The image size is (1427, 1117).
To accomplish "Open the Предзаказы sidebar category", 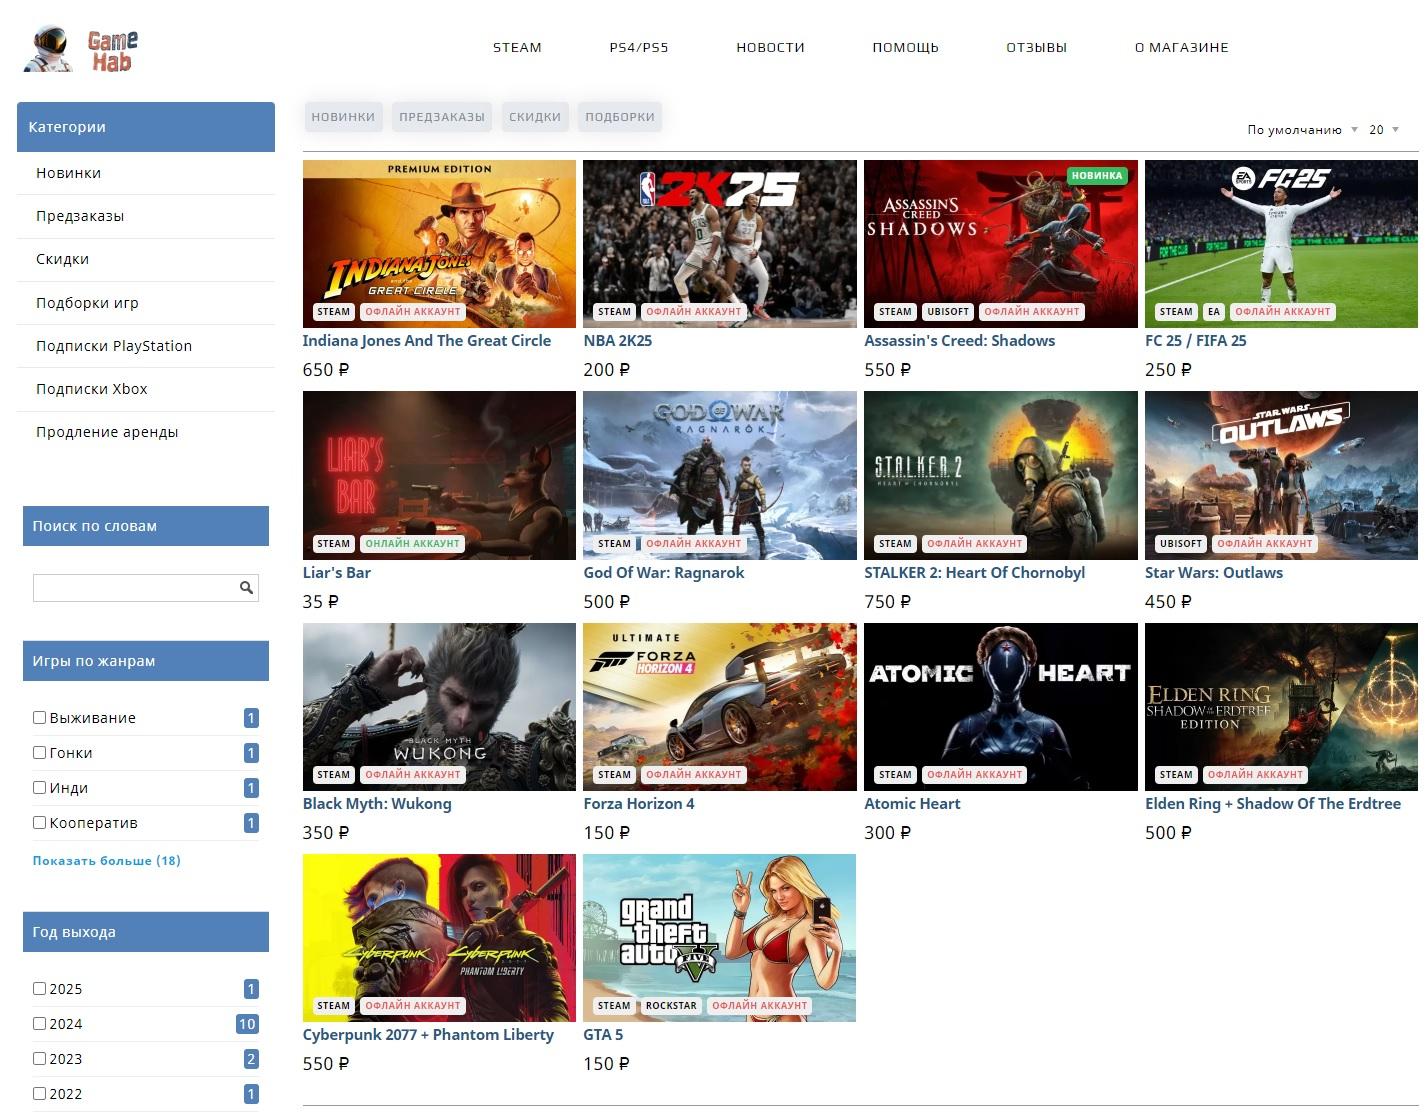I will point(146,216).
